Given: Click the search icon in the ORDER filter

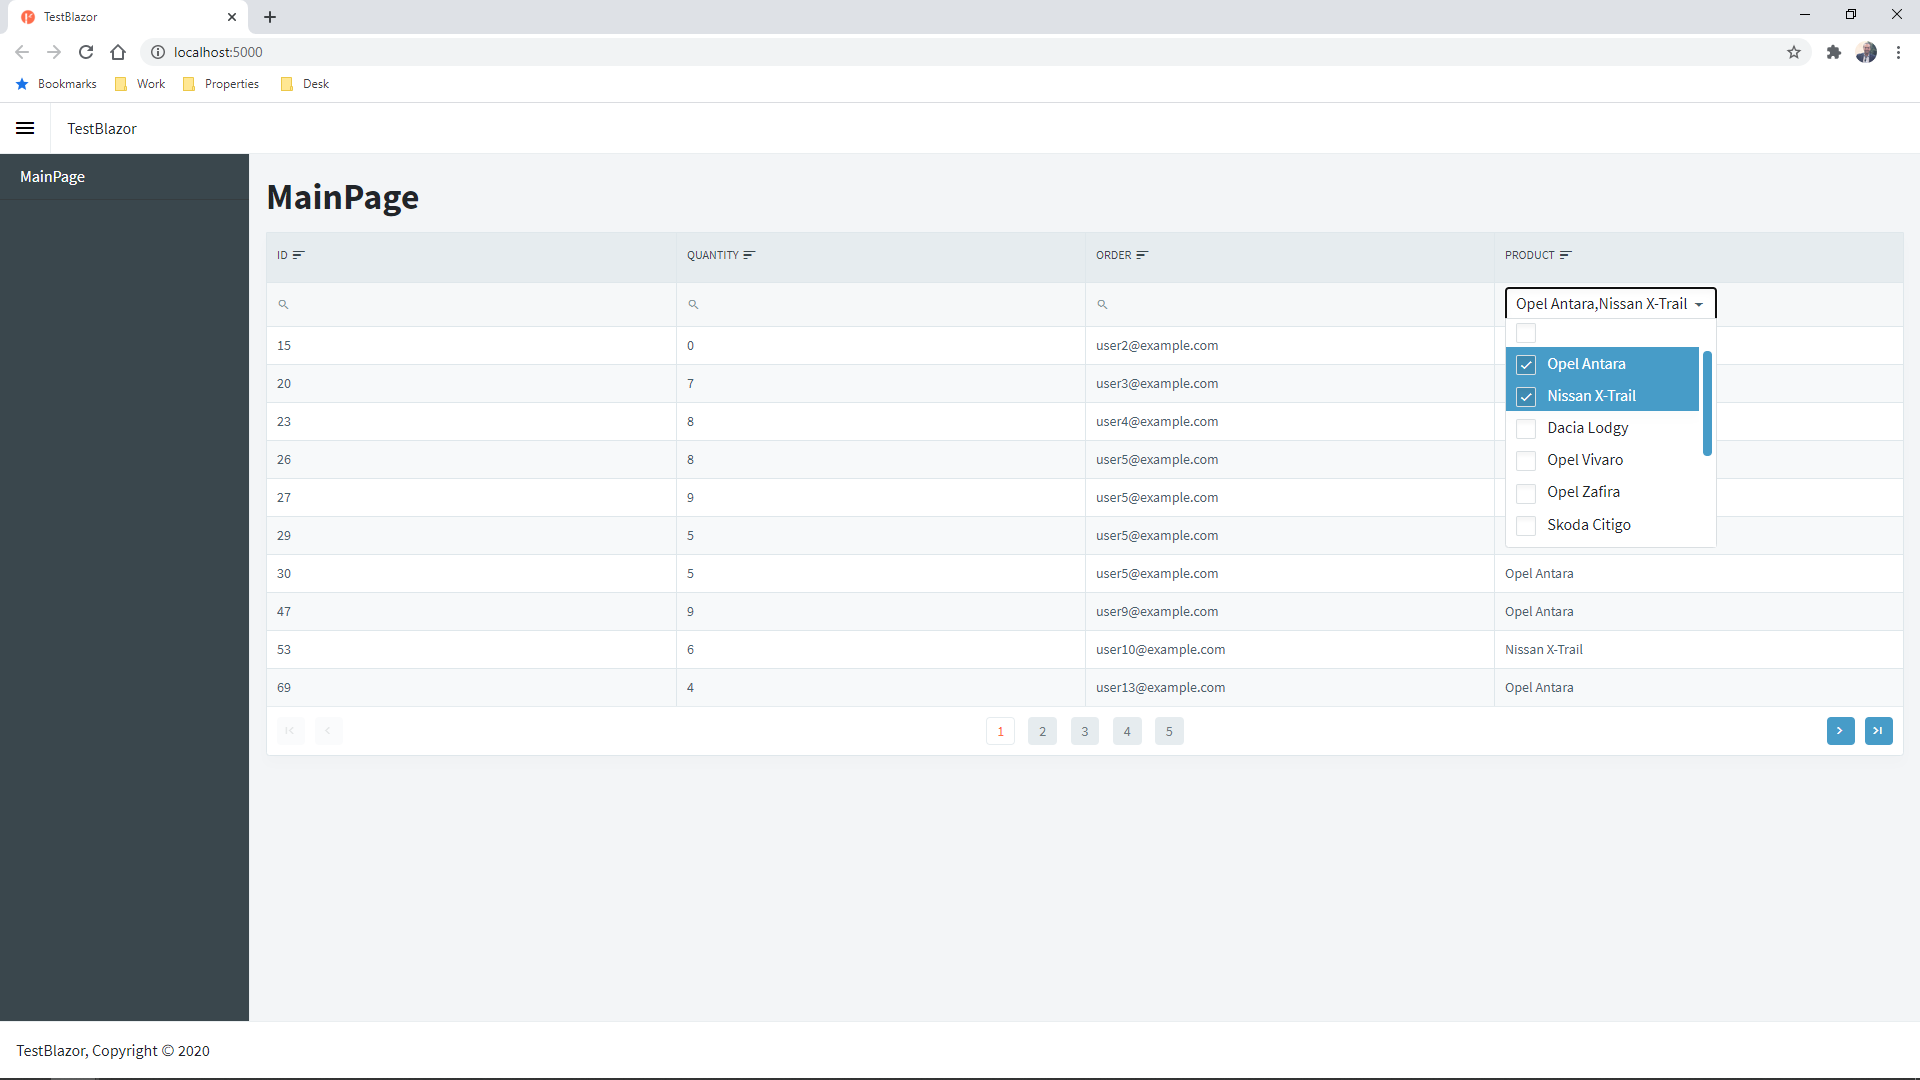Looking at the screenshot, I should pyautogui.click(x=1103, y=304).
